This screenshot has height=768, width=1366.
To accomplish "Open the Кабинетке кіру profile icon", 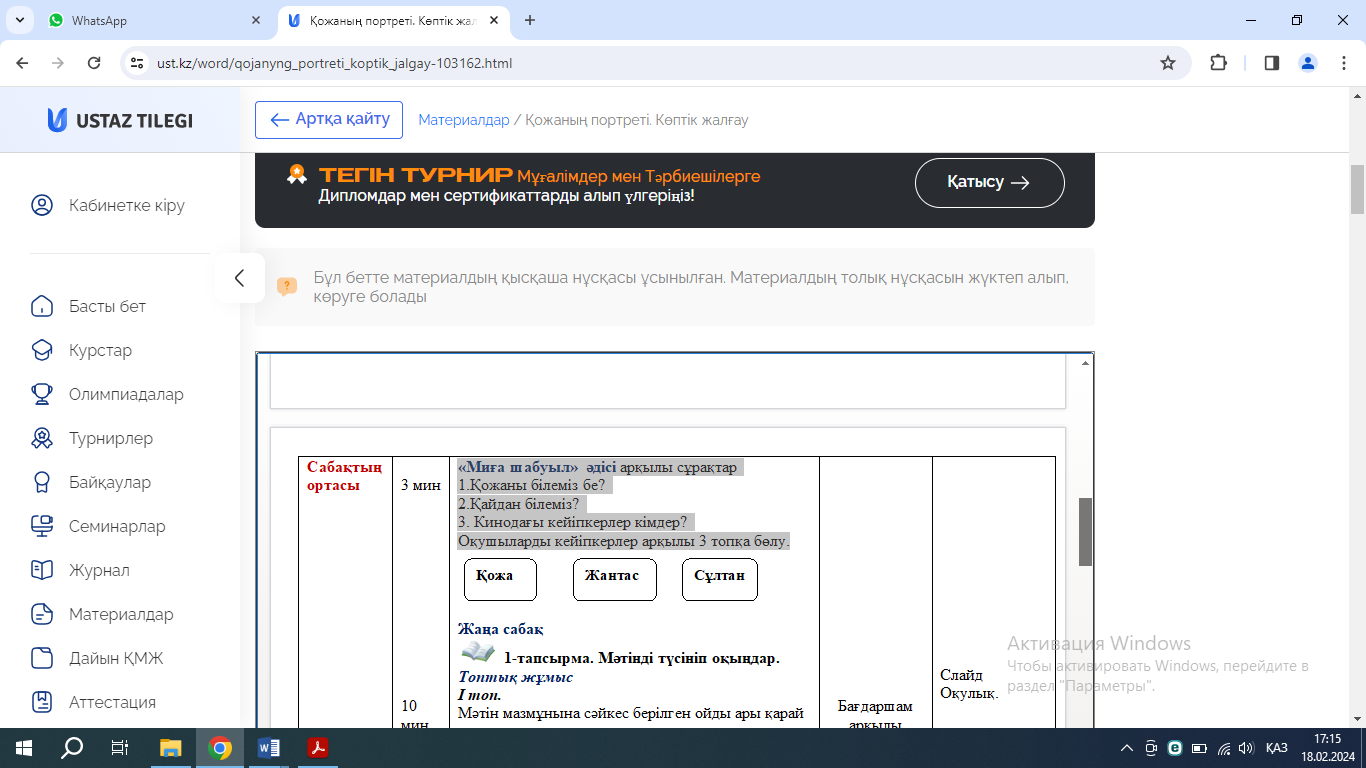I will point(42,206).
